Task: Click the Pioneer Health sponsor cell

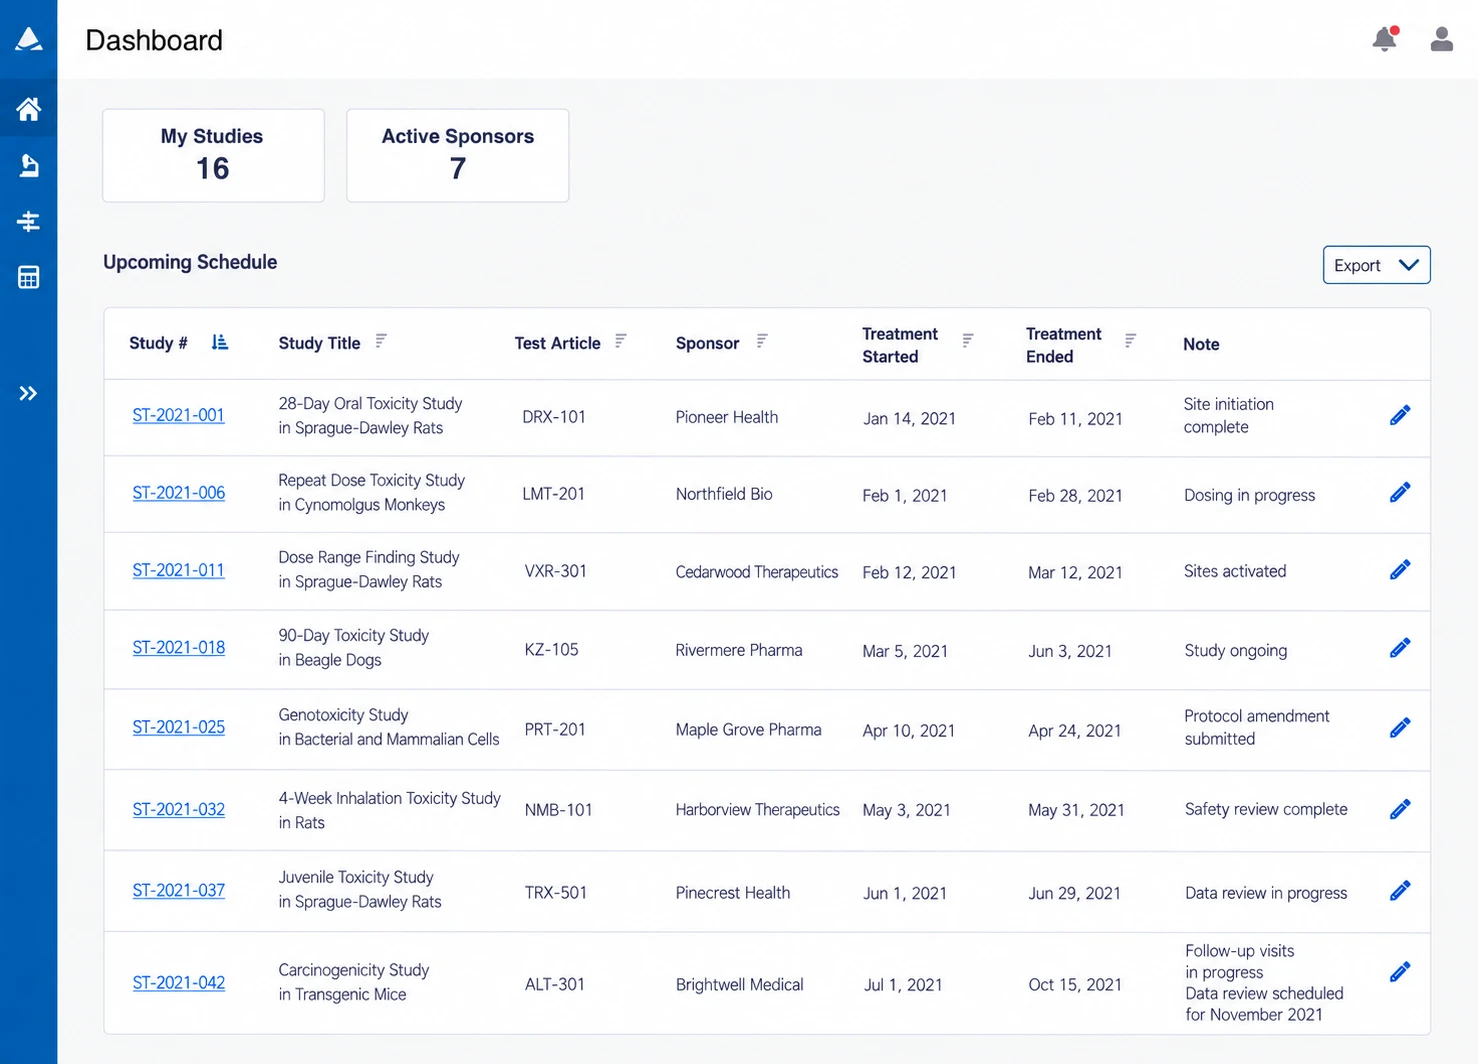Action: [x=727, y=417]
